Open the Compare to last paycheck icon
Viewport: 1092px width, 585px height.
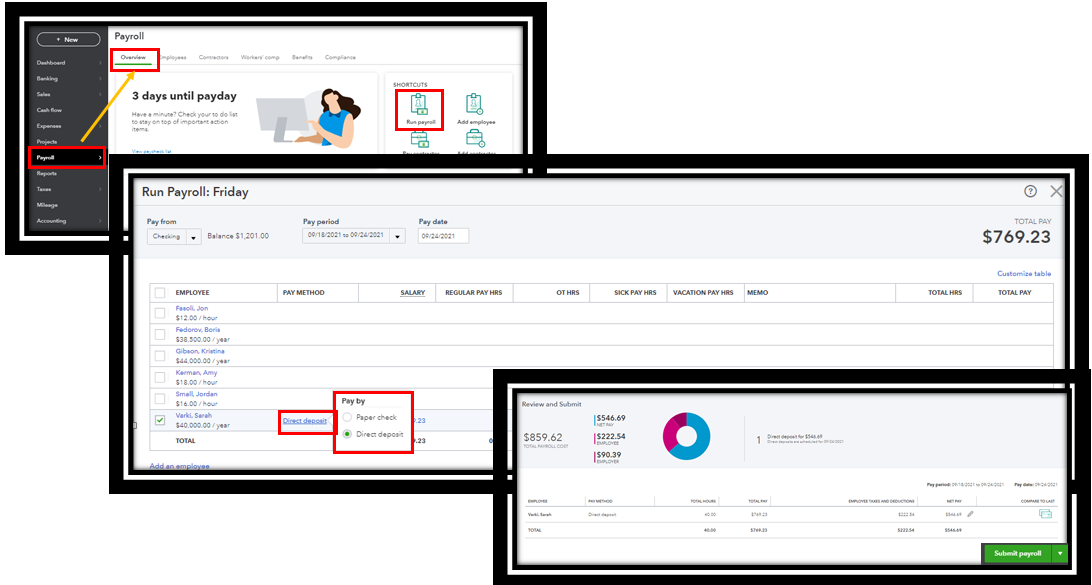pyautogui.click(x=1045, y=514)
